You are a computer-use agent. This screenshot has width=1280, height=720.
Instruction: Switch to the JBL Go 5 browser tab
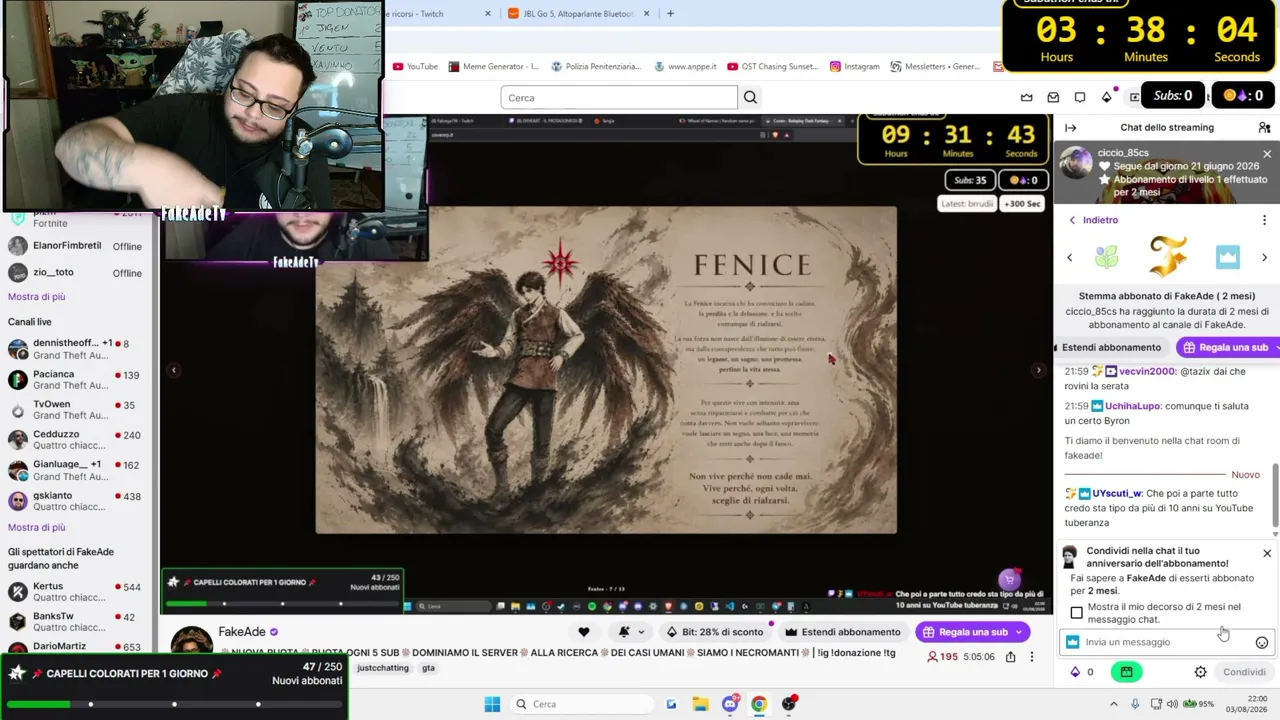click(577, 13)
